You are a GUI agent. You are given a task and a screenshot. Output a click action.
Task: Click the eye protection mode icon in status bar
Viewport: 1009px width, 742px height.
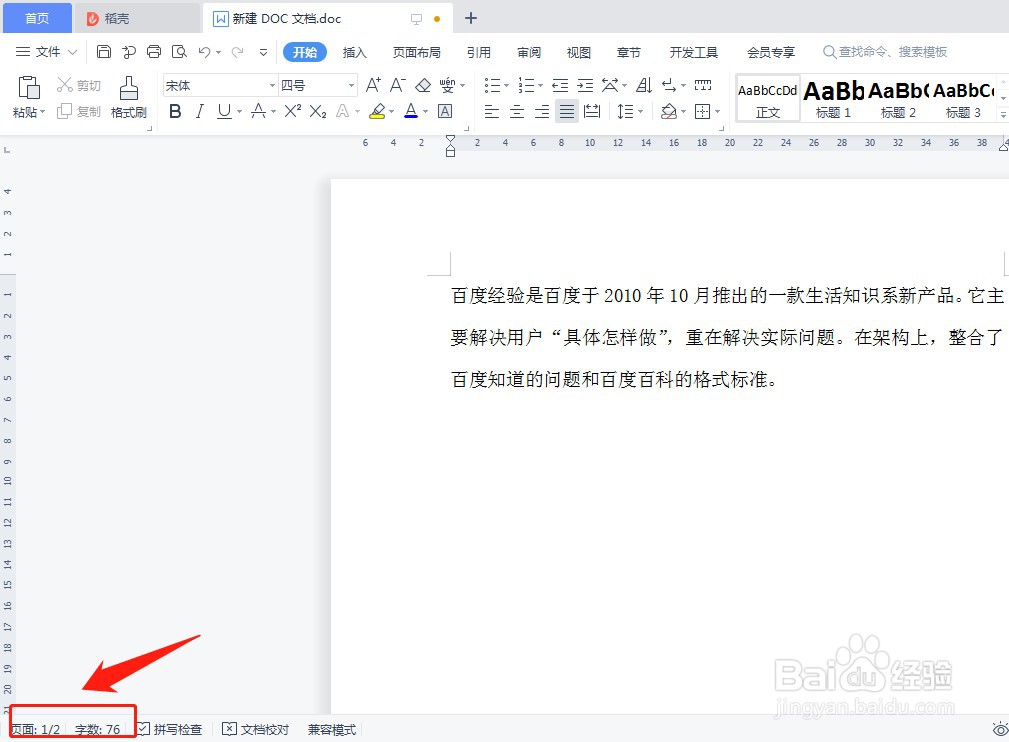click(1000, 730)
